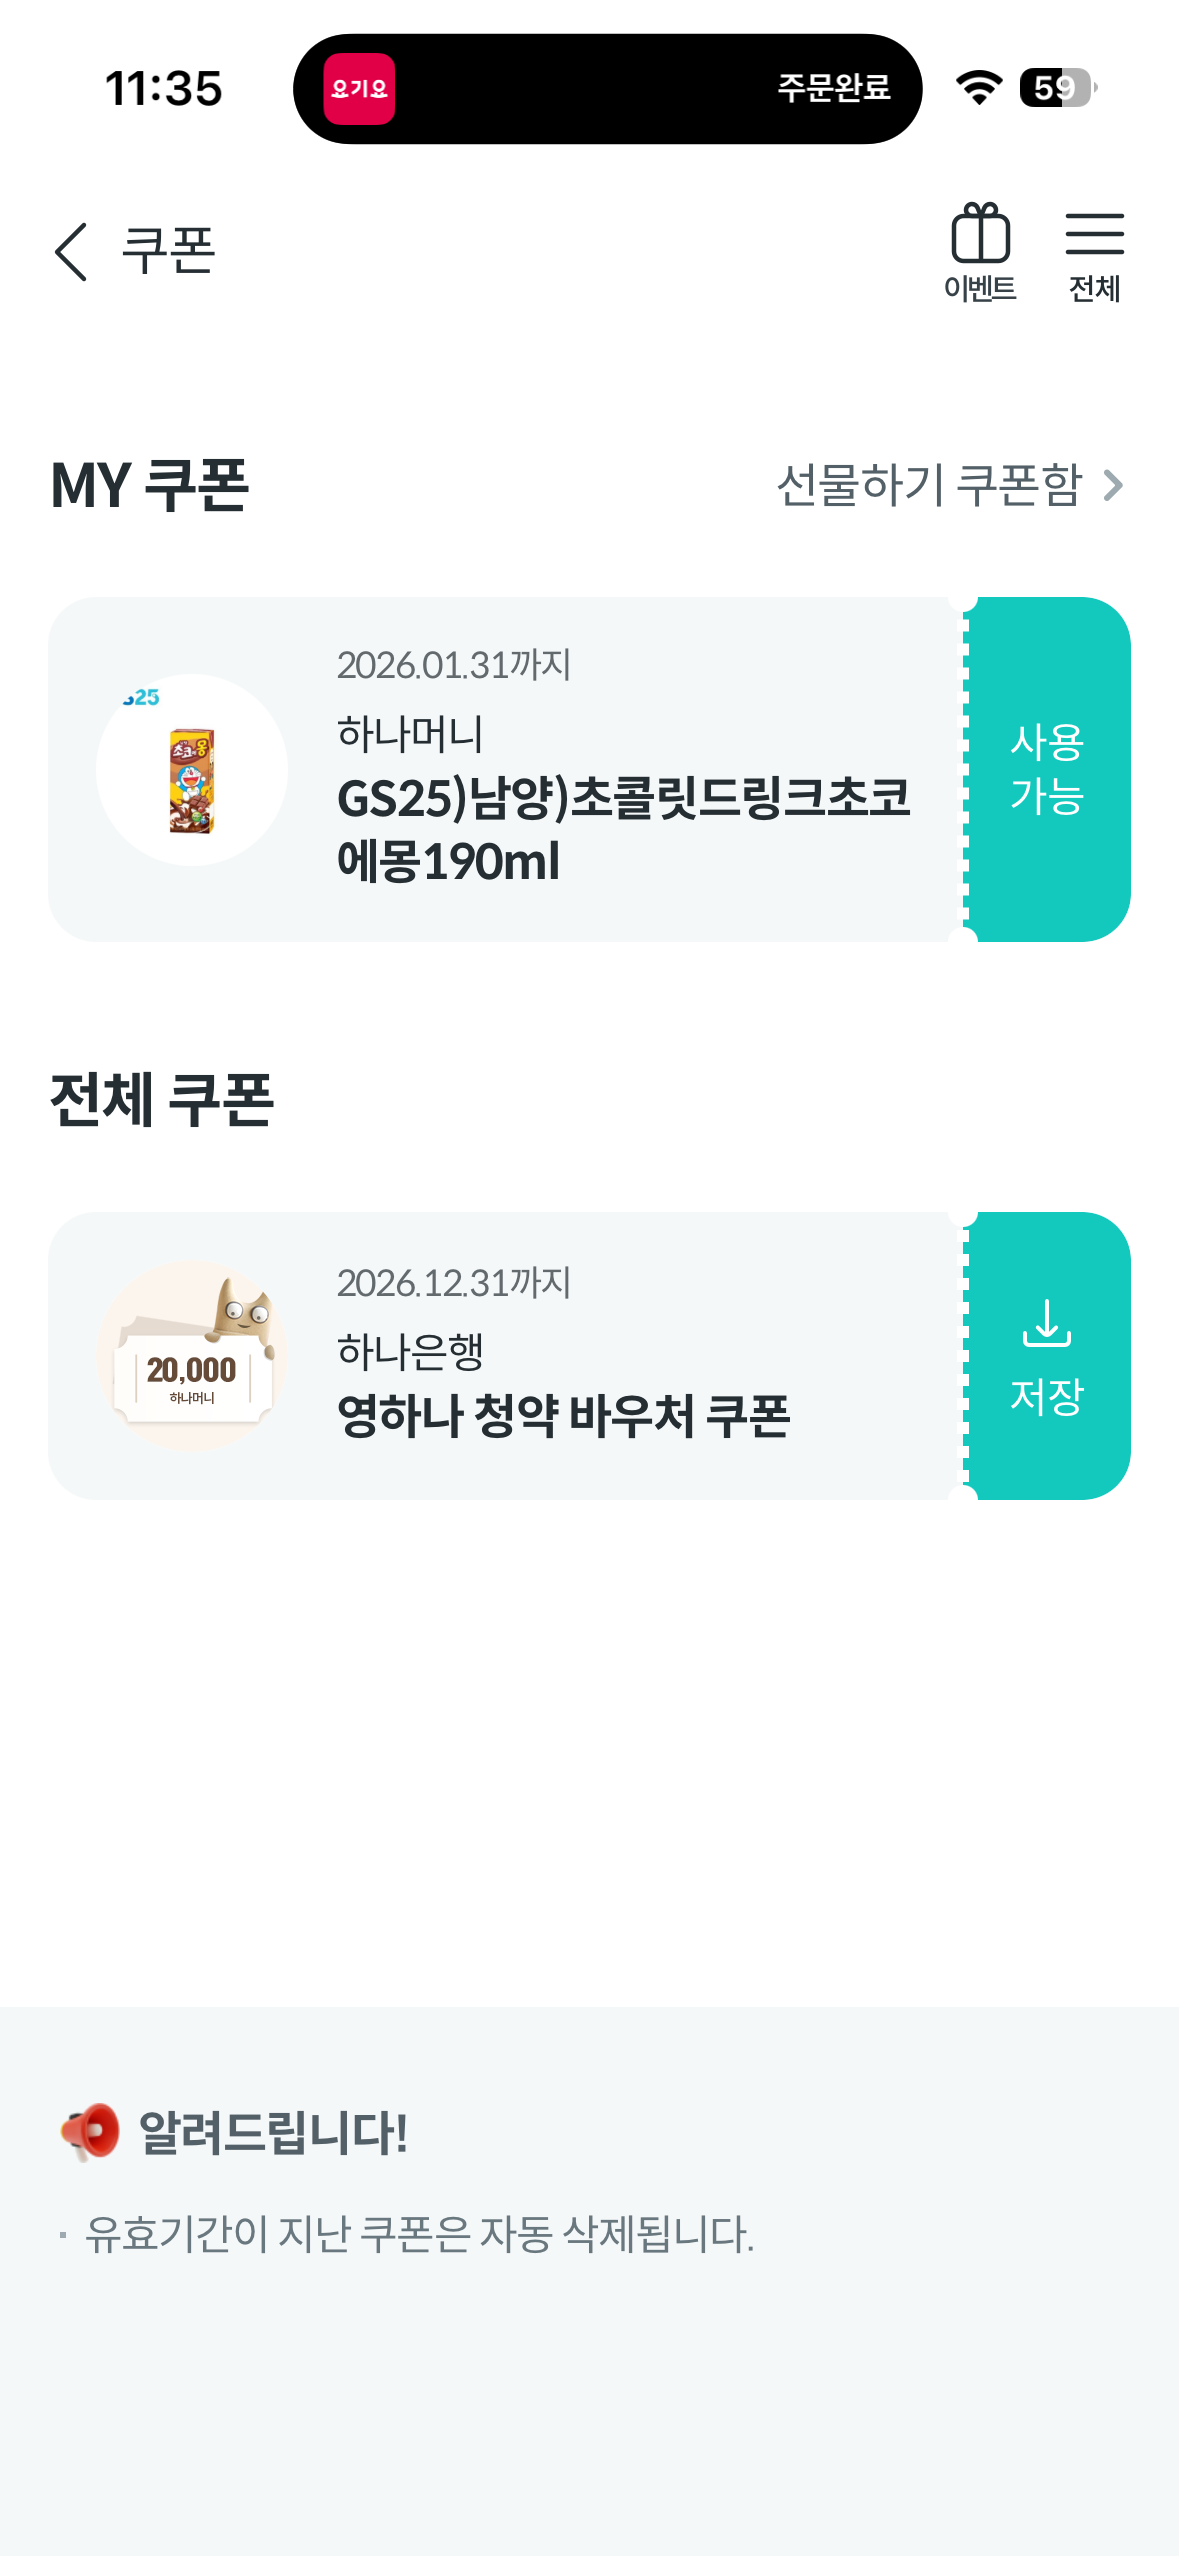
Task: Tap the Wi-Fi status icon
Action: tap(978, 88)
